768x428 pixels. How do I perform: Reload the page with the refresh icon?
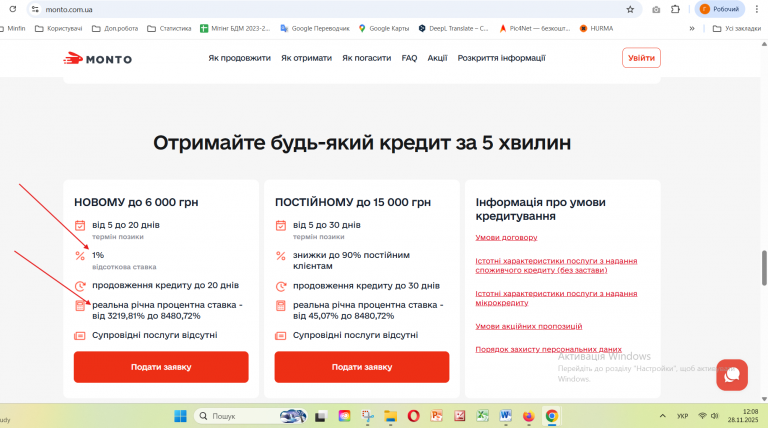click(x=13, y=9)
